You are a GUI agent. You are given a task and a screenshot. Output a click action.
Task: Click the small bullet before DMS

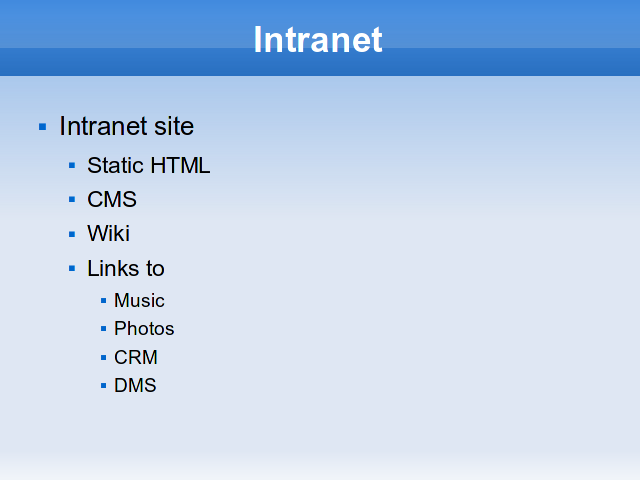[104, 386]
